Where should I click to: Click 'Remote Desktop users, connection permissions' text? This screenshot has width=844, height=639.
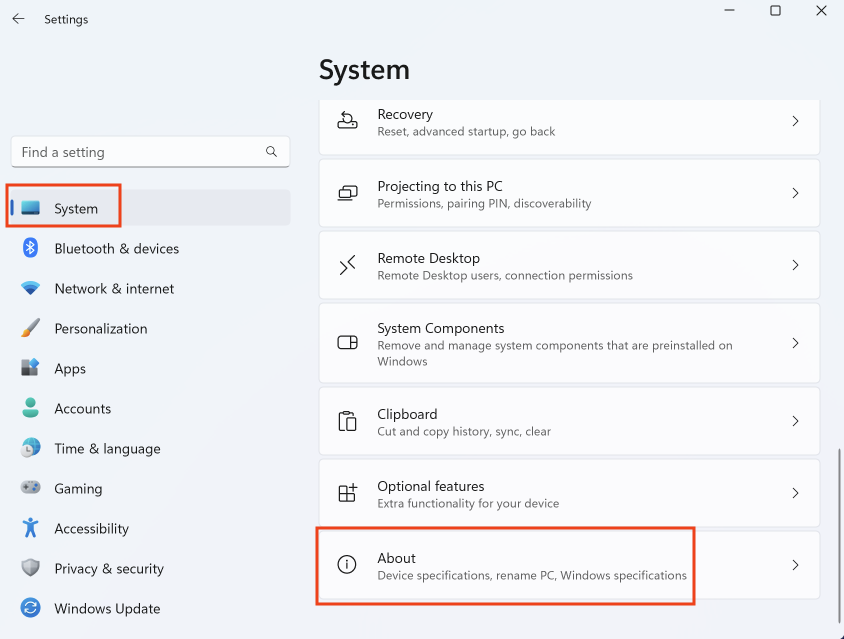click(x=505, y=275)
